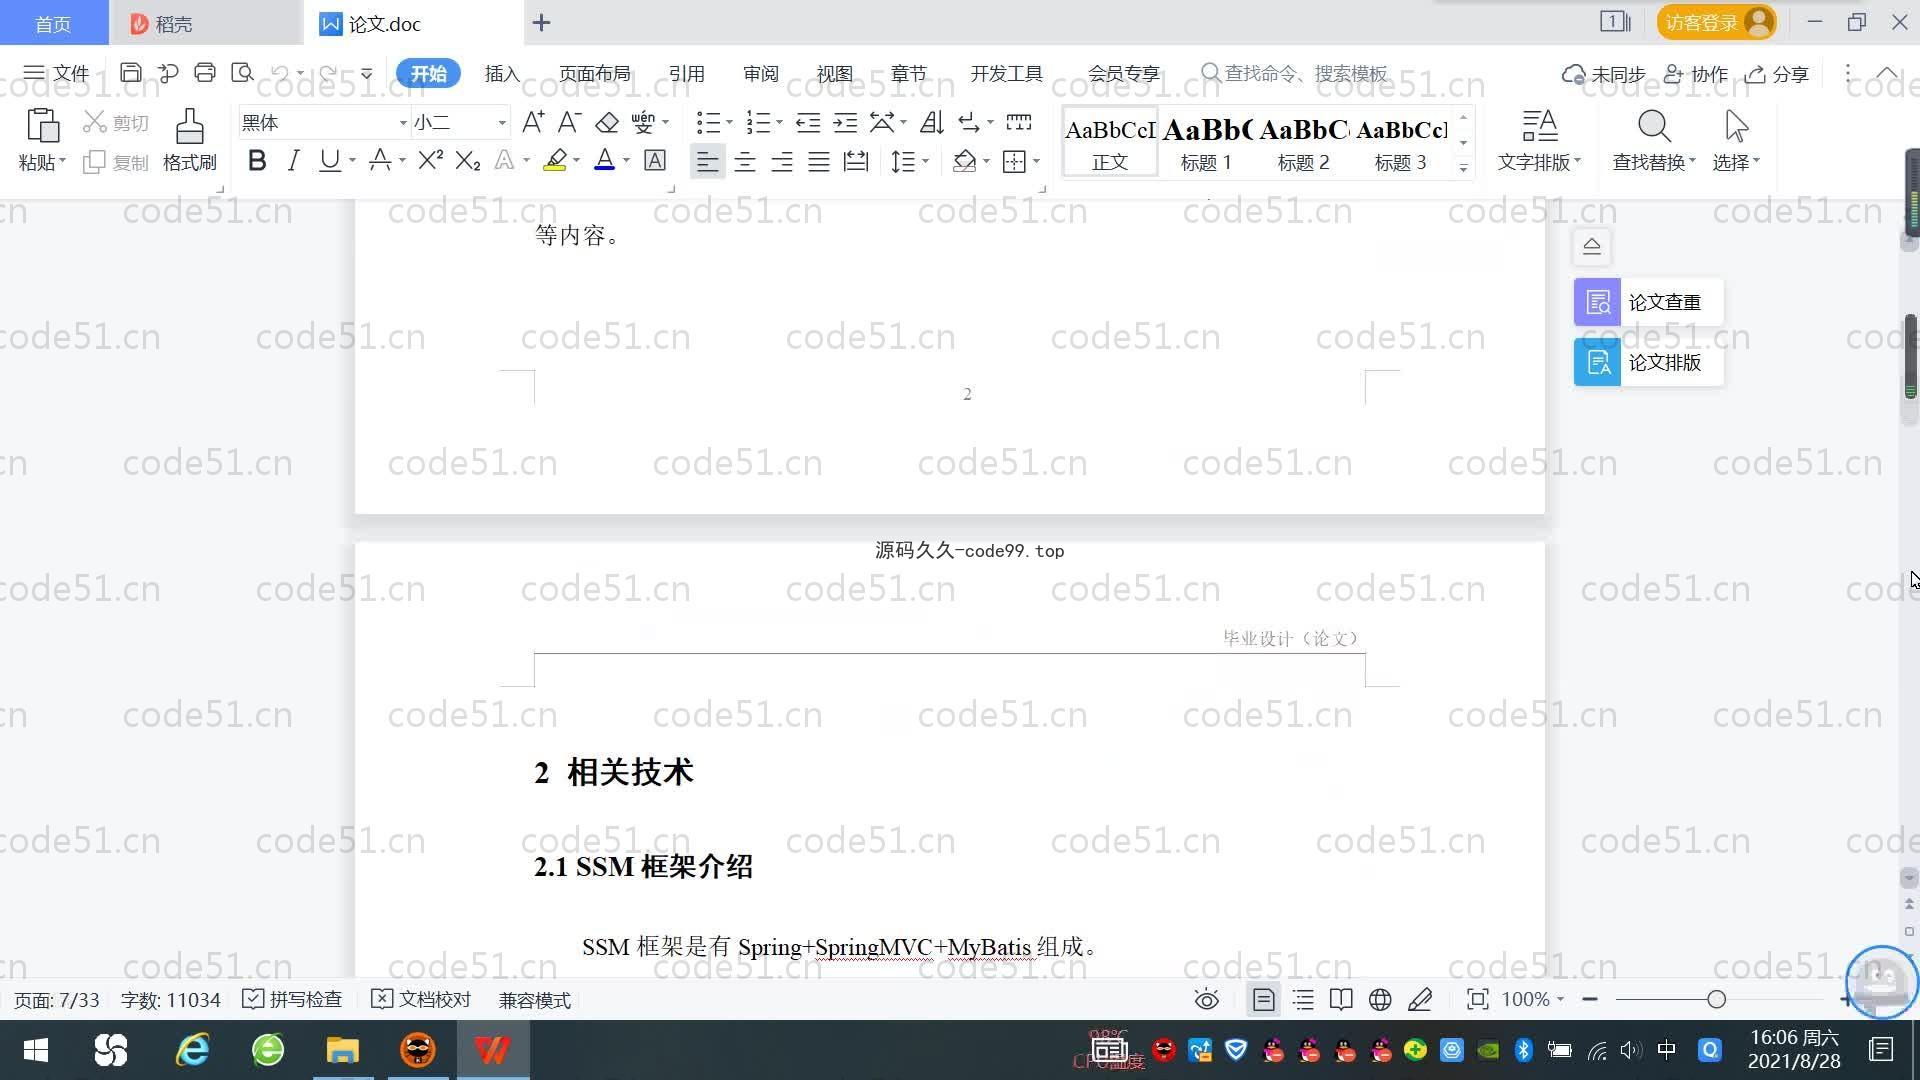This screenshot has height=1080, width=1920.
Task: Switch to 插入 ribbon tab
Action: (502, 73)
